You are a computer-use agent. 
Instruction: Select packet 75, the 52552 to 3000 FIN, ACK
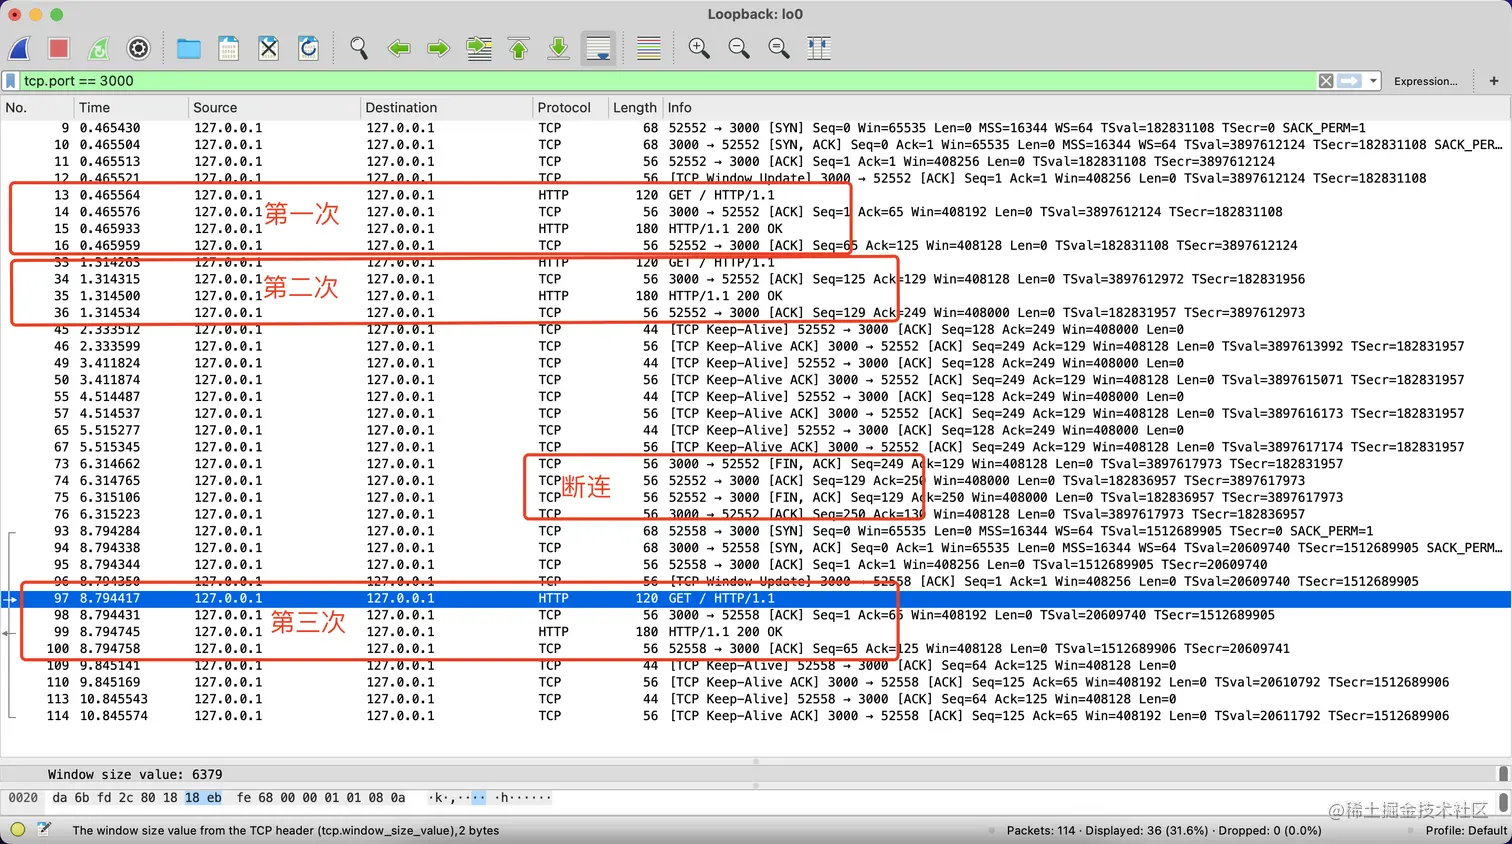pos(755,497)
